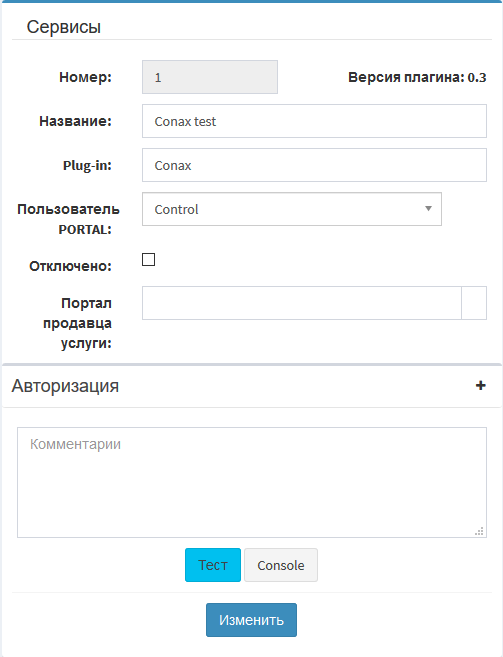Open the Console button

click(281, 565)
